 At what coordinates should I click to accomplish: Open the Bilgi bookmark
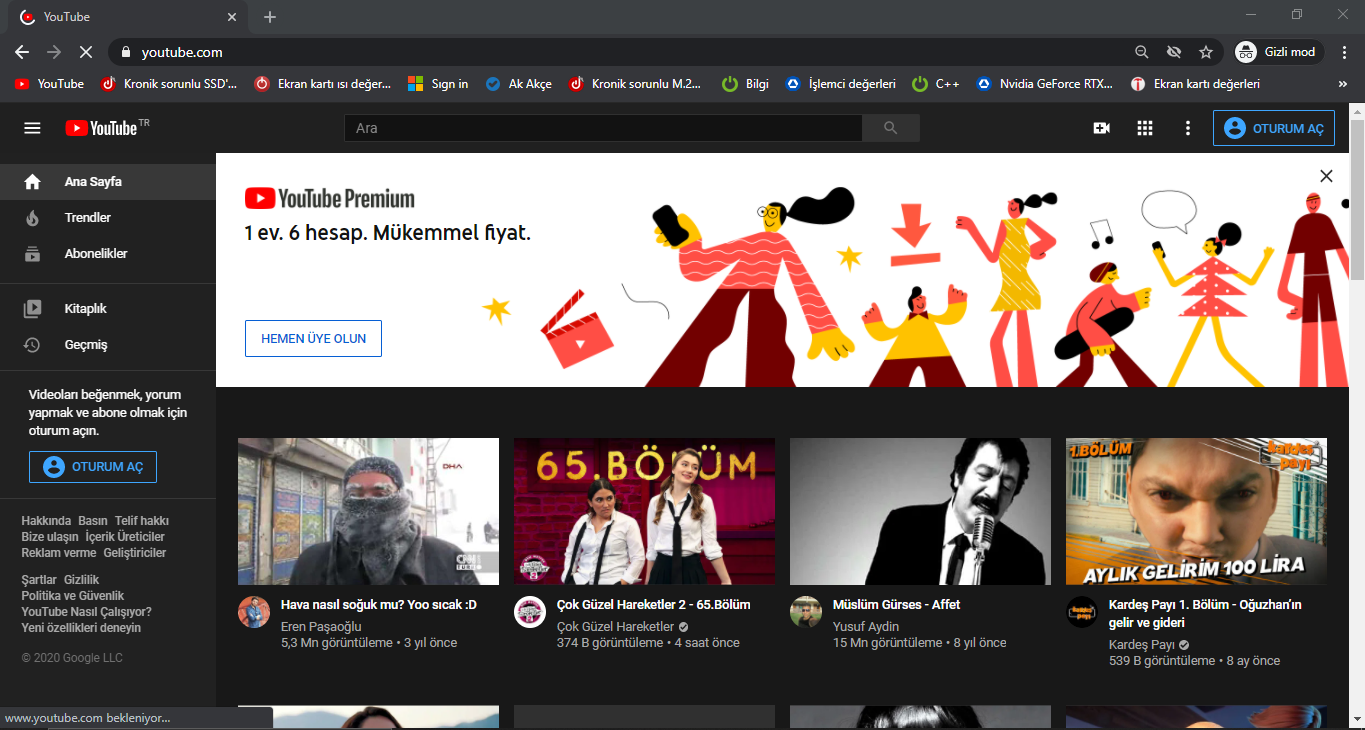[746, 84]
